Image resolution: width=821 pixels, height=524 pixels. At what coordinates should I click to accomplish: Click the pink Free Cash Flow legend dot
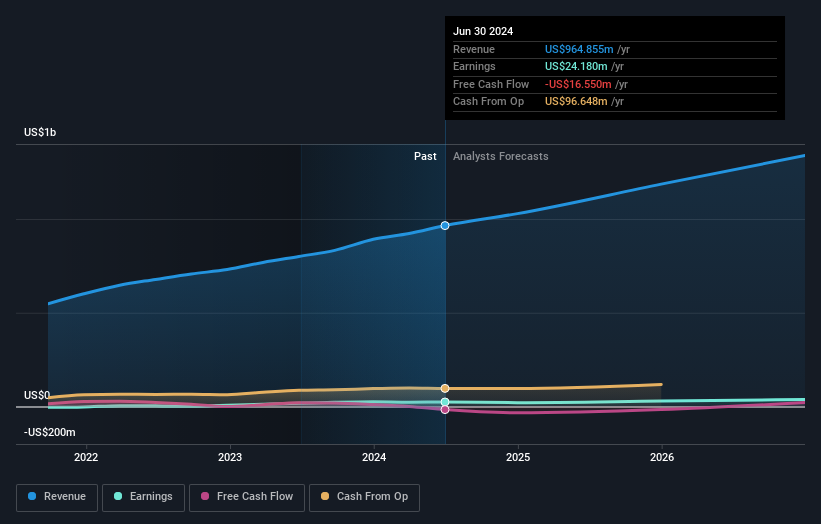tap(205, 496)
